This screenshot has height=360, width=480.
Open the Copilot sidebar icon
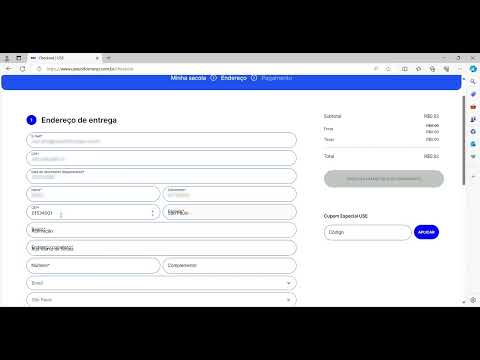(473, 69)
